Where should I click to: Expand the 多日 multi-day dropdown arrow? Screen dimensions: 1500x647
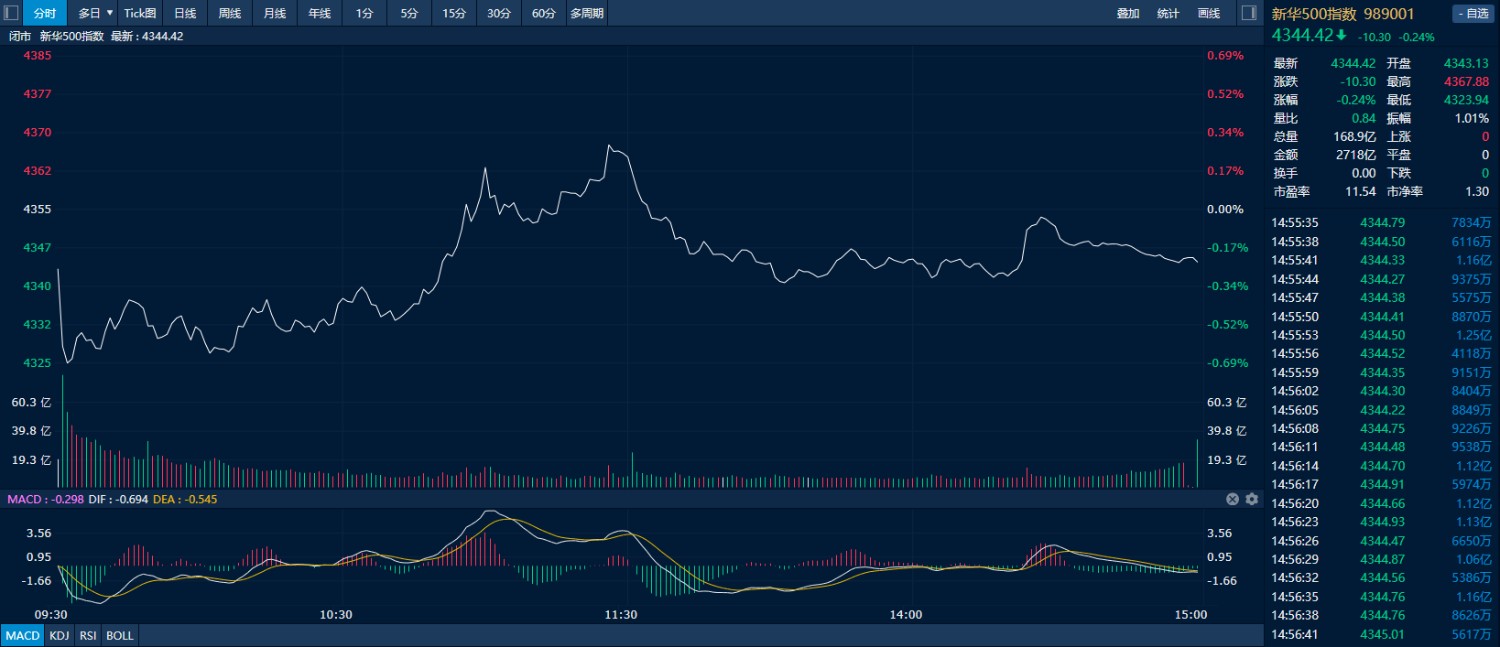pos(110,13)
